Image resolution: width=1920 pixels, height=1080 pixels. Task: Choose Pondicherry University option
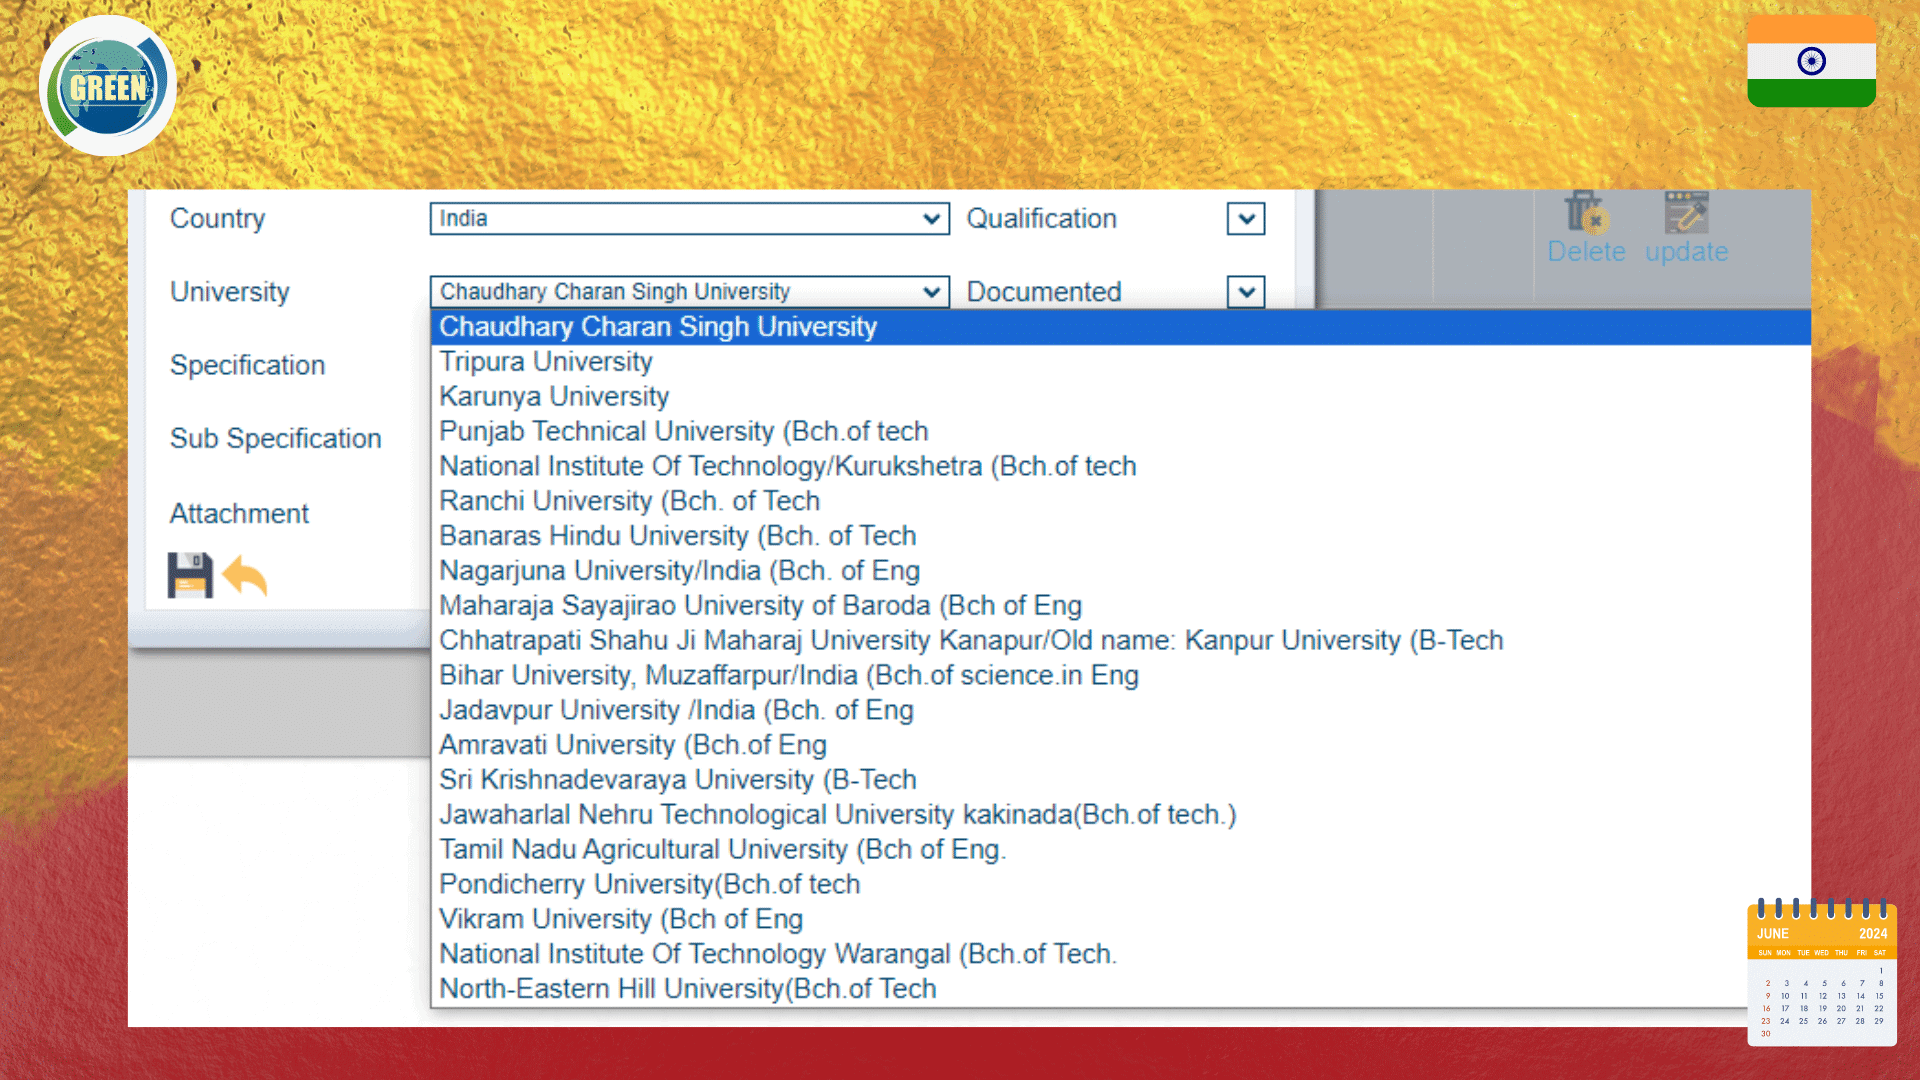coord(650,885)
